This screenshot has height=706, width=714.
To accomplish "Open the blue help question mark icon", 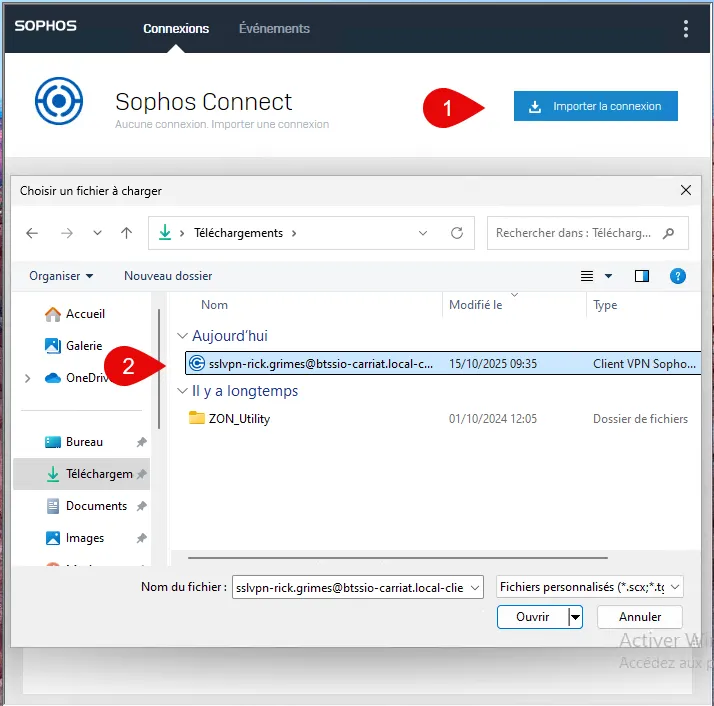I will [x=677, y=276].
